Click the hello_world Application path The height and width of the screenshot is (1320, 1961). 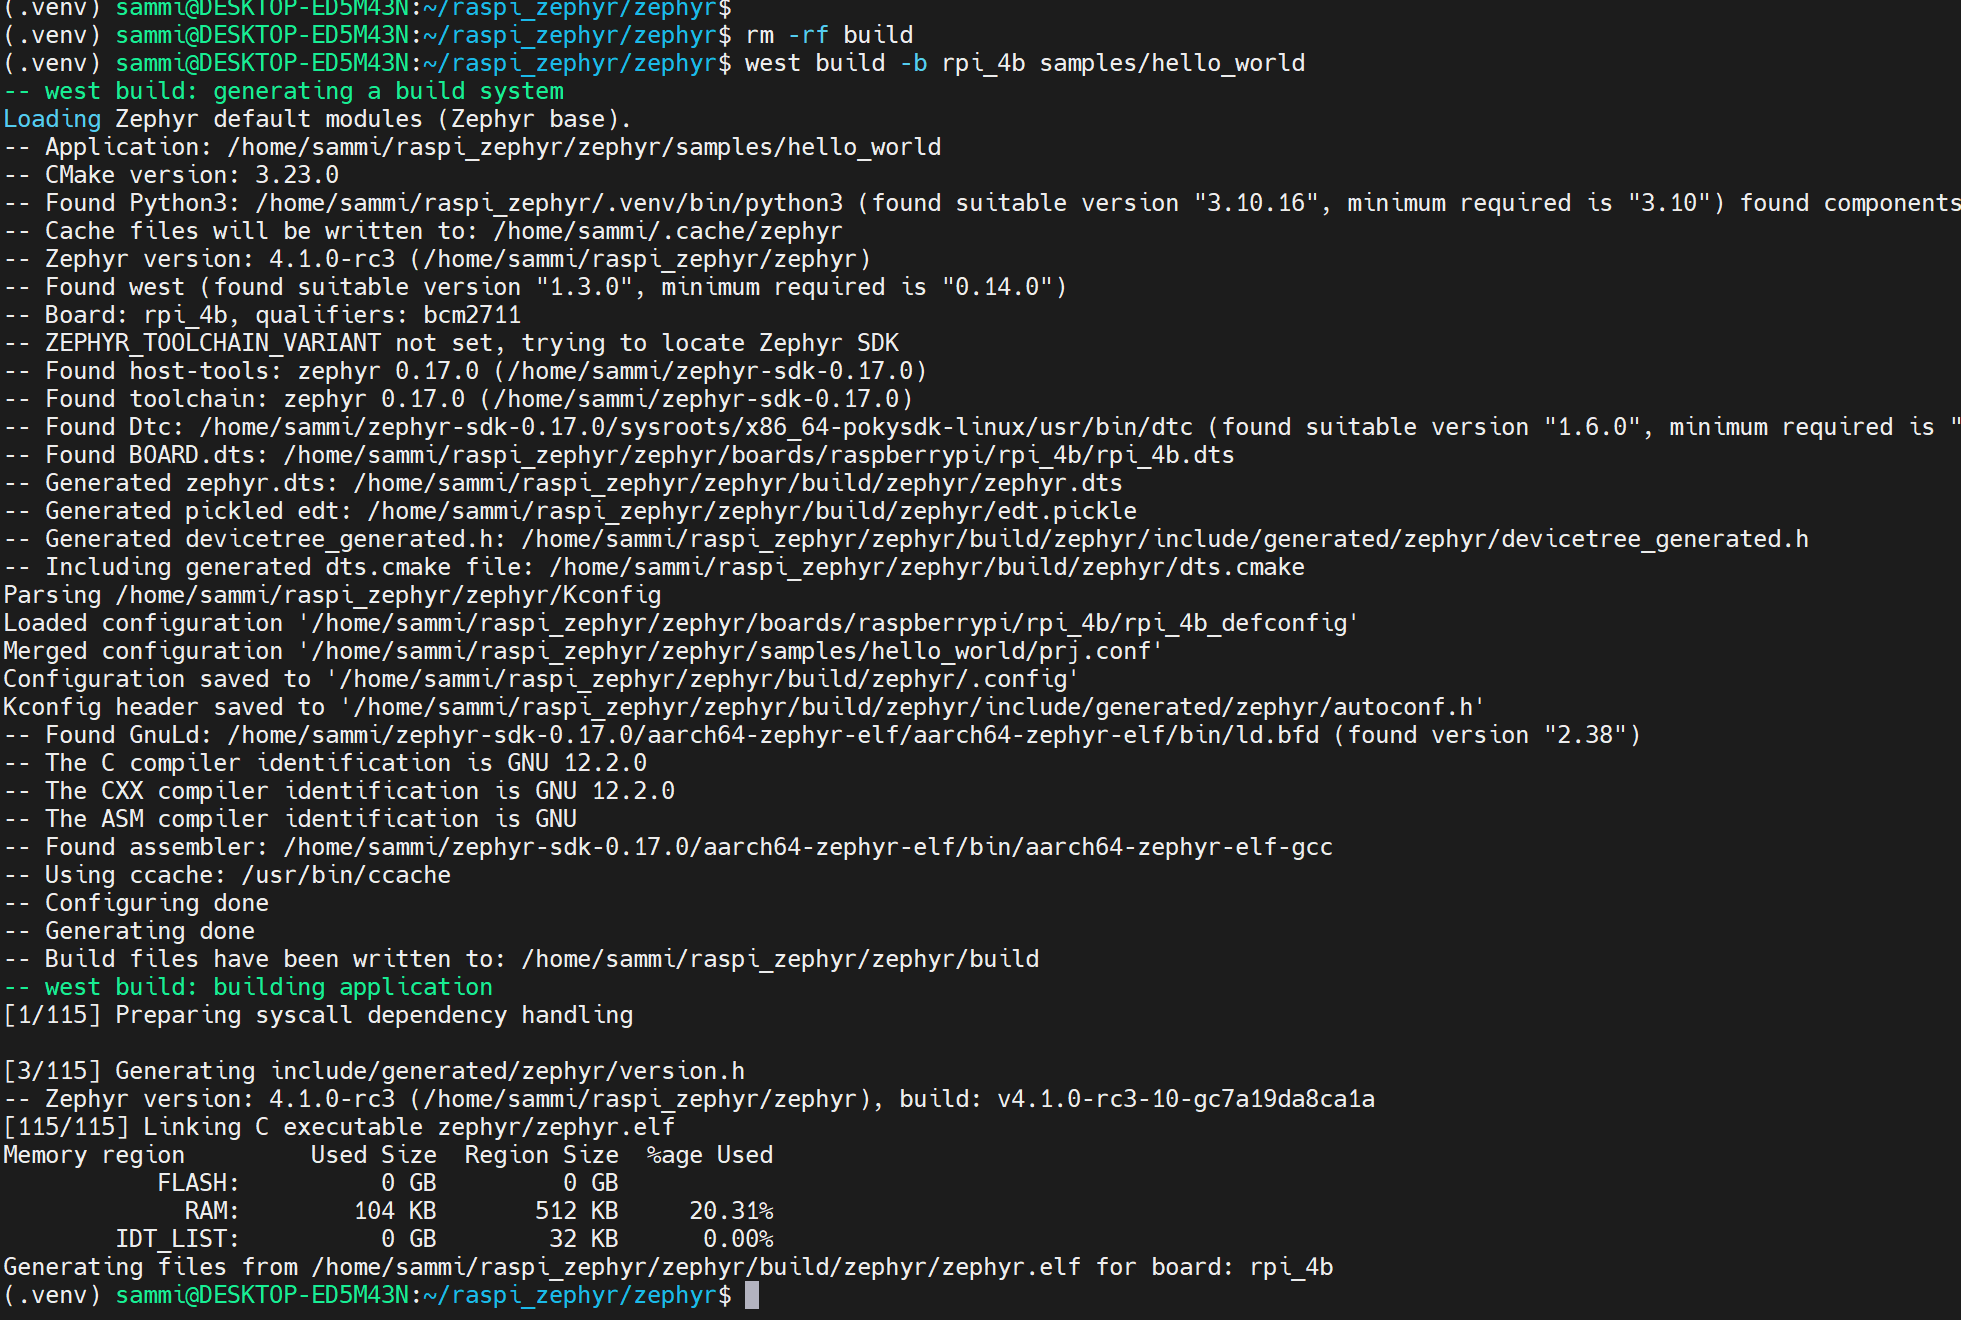[584, 147]
